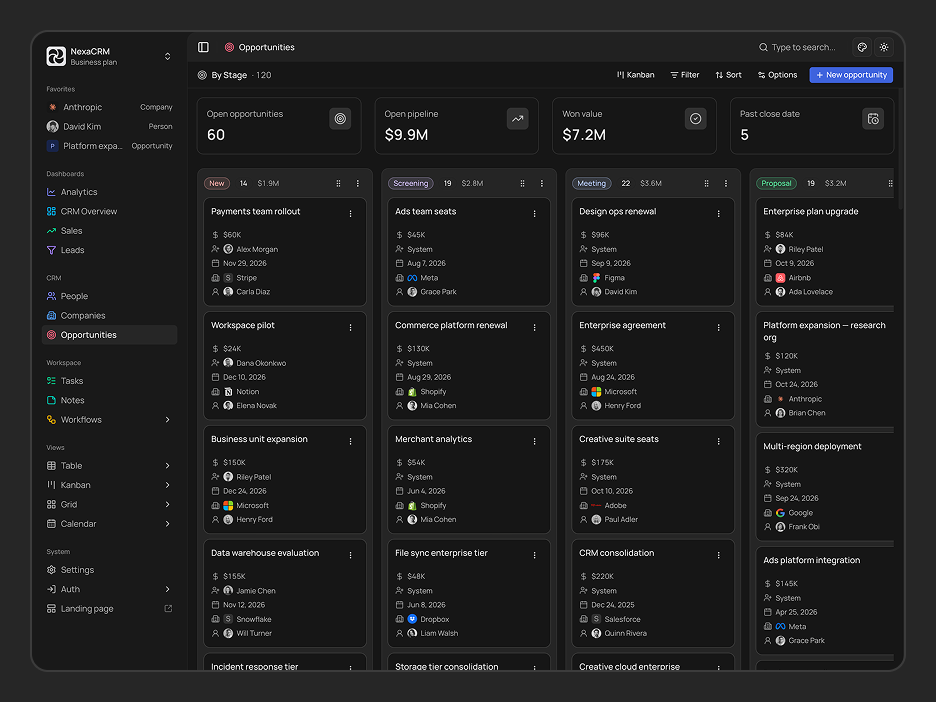Open Enterprise plan upgrade card
Image resolution: width=936 pixels, height=702 pixels.
pyautogui.click(x=825, y=252)
